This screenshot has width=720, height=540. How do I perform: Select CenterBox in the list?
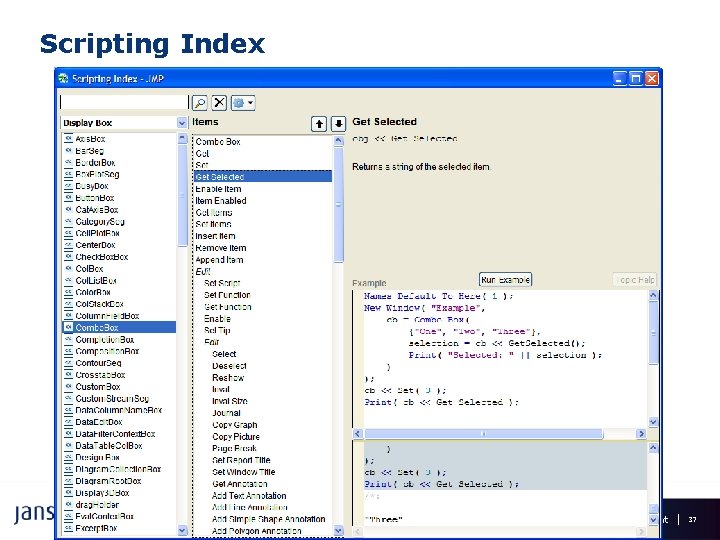(x=95, y=245)
